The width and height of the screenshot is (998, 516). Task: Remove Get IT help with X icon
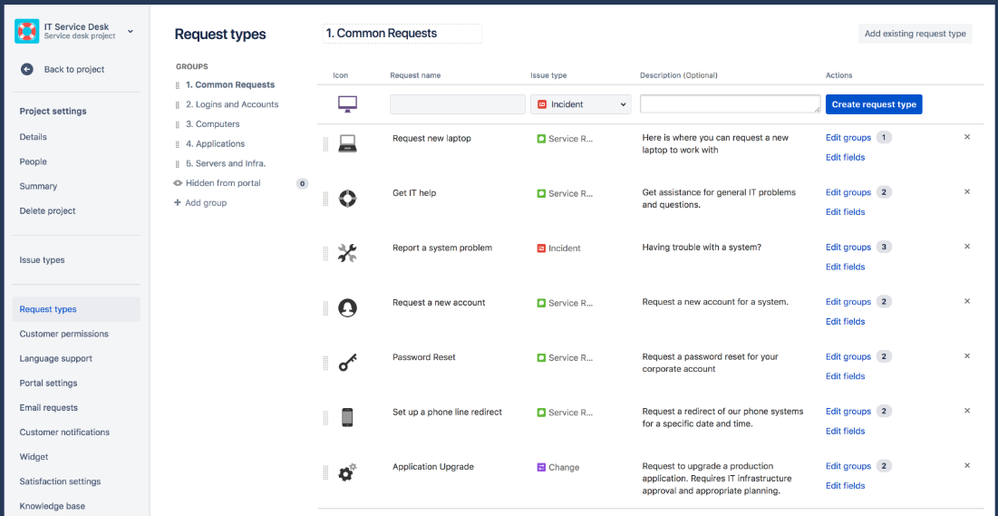967,192
